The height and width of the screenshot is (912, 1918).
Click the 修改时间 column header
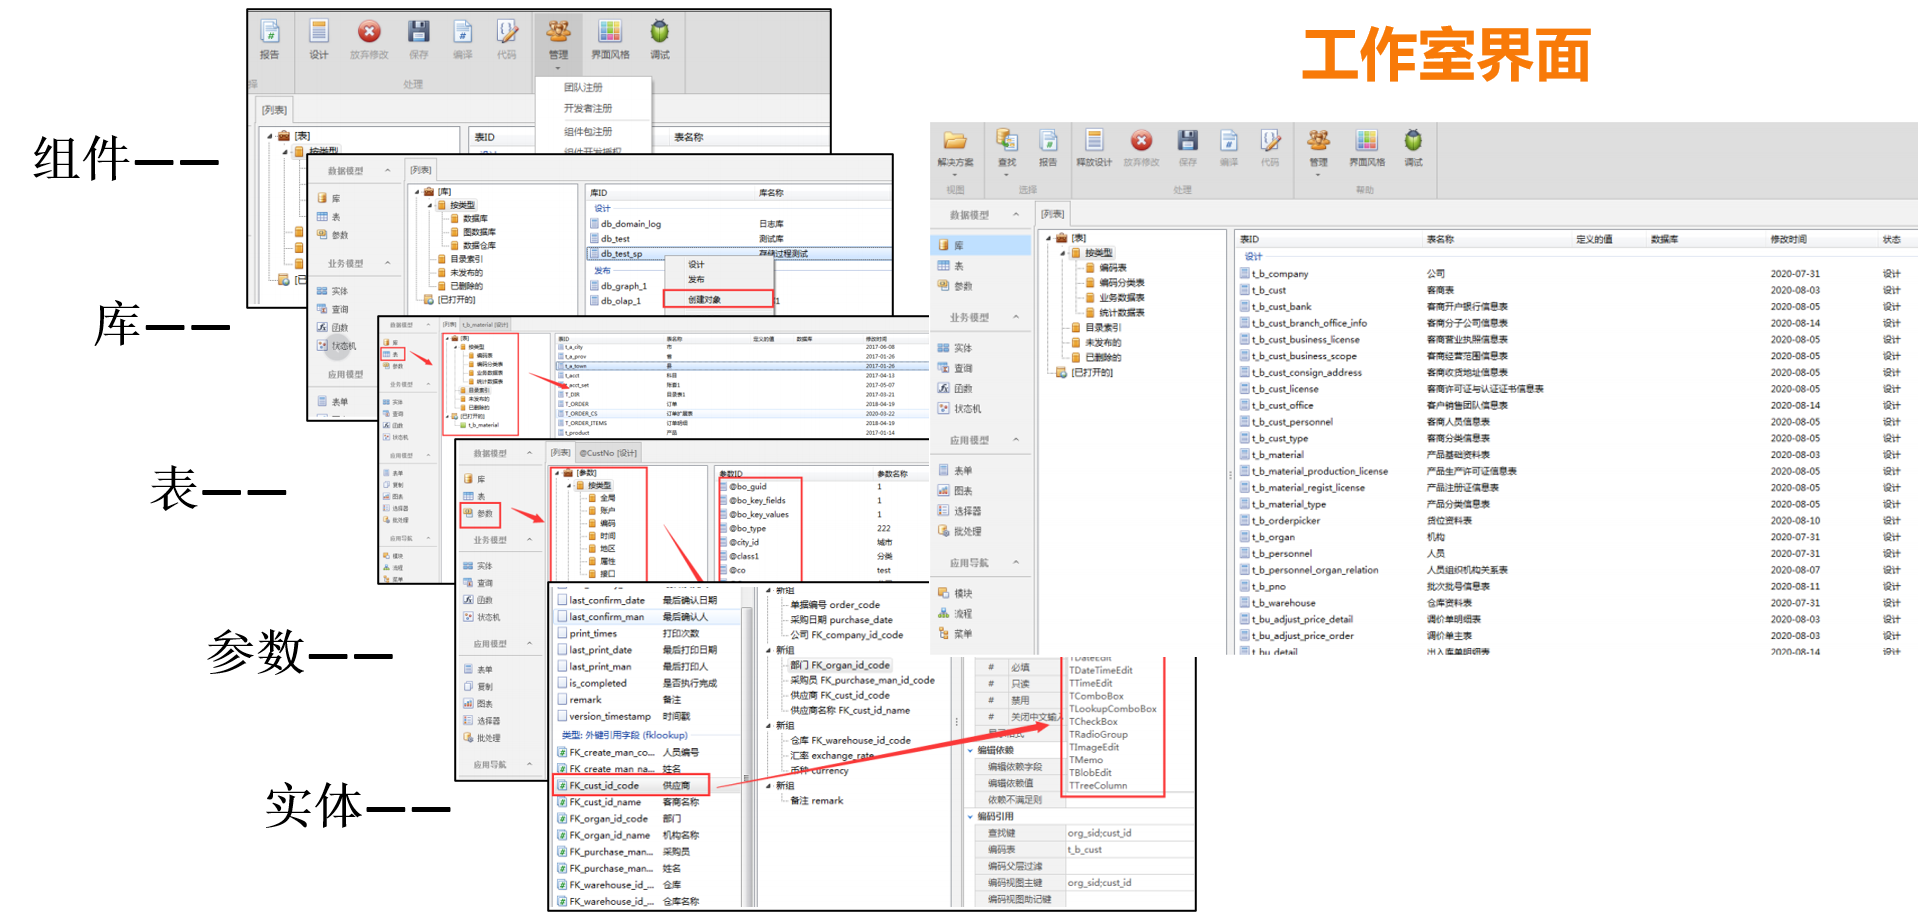point(1788,240)
